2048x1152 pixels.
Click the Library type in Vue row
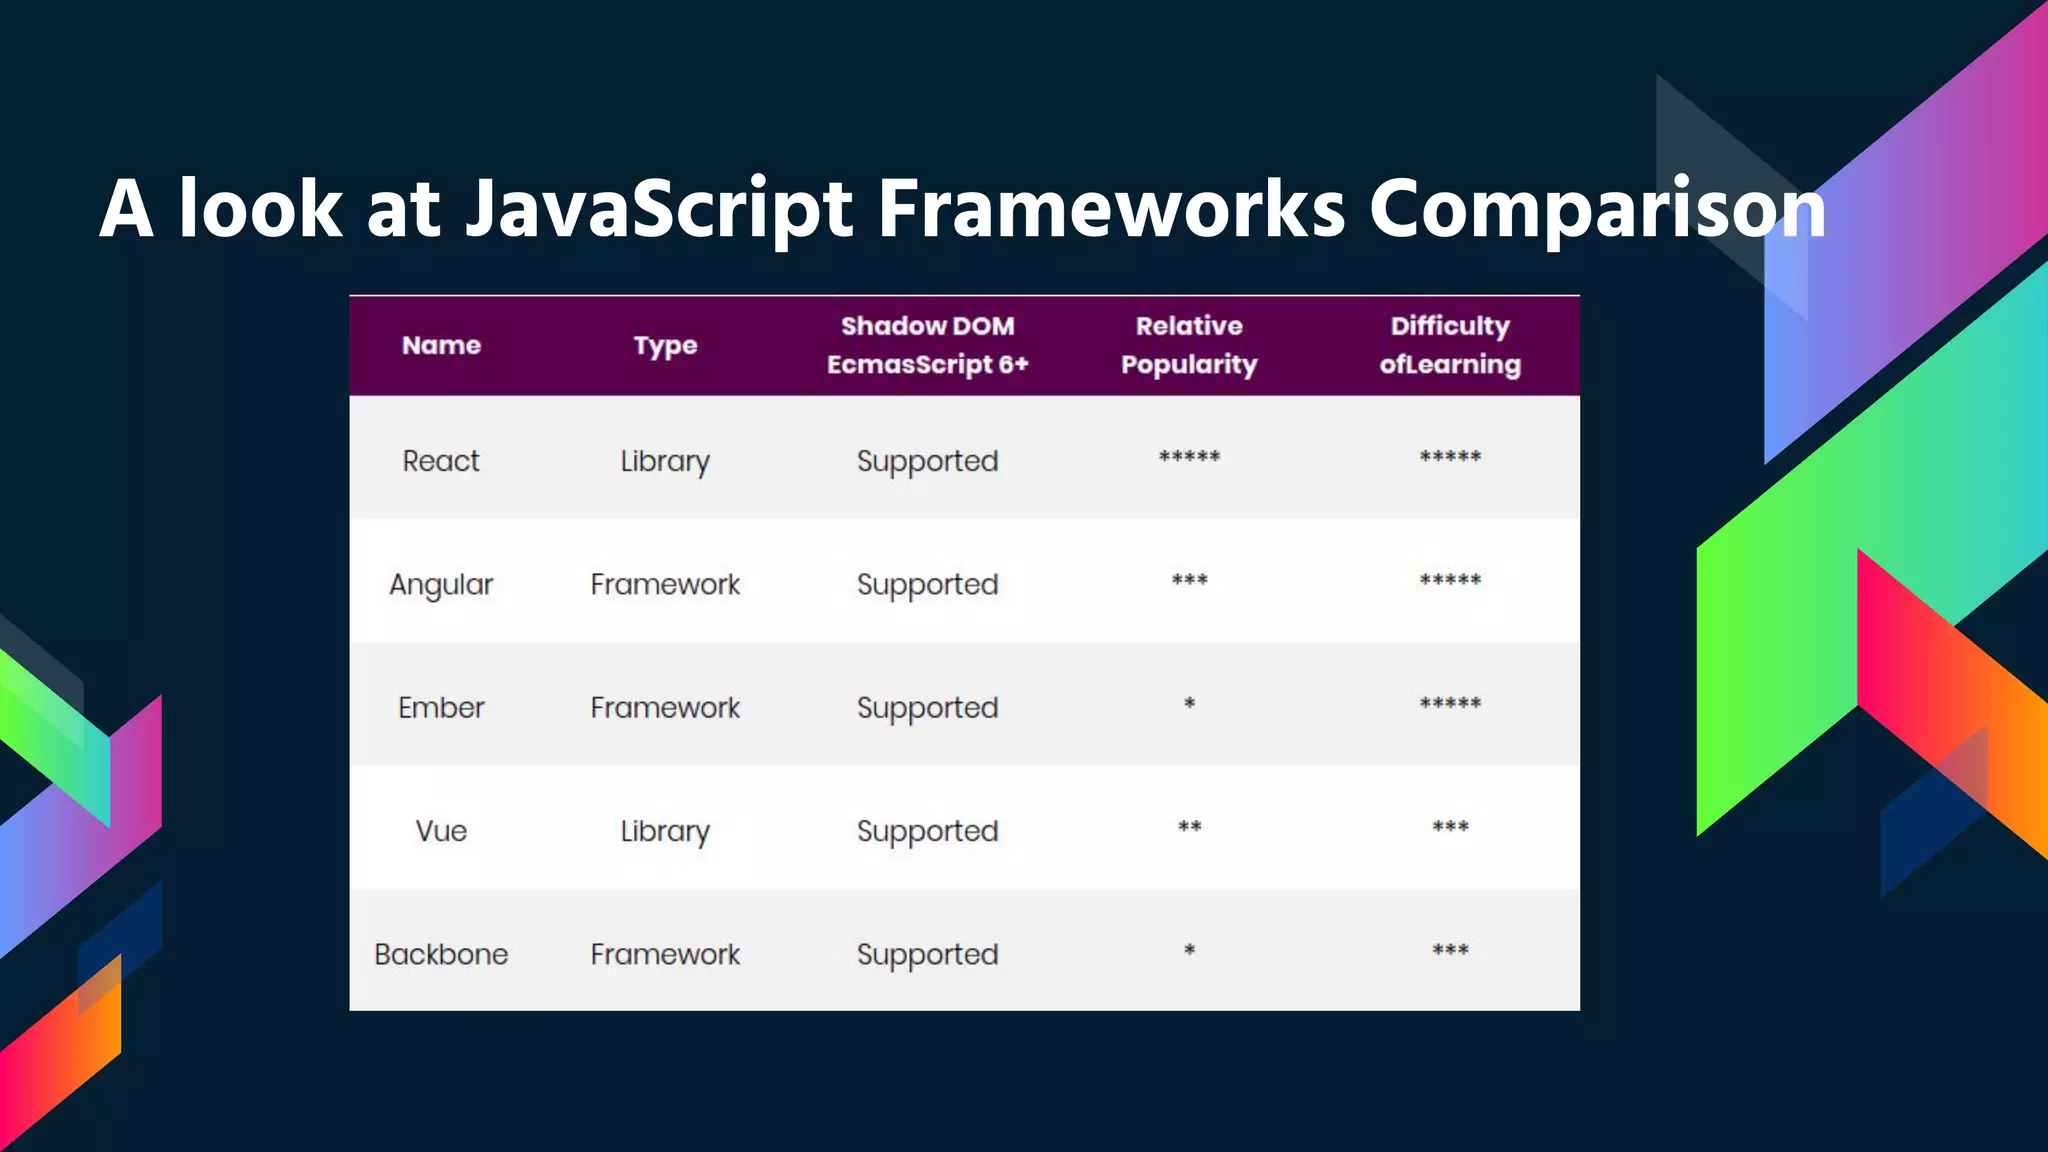point(665,831)
